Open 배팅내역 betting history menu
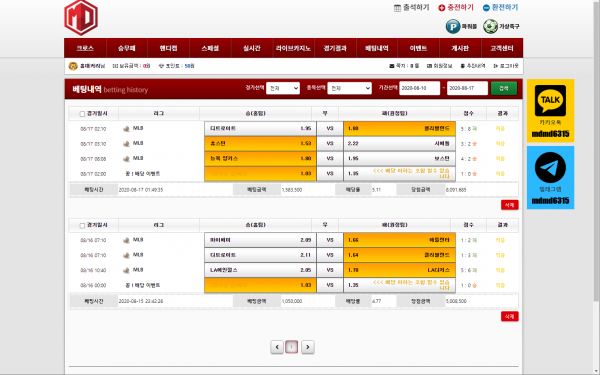This screenshot has height=375, width=600. (377, 48)
